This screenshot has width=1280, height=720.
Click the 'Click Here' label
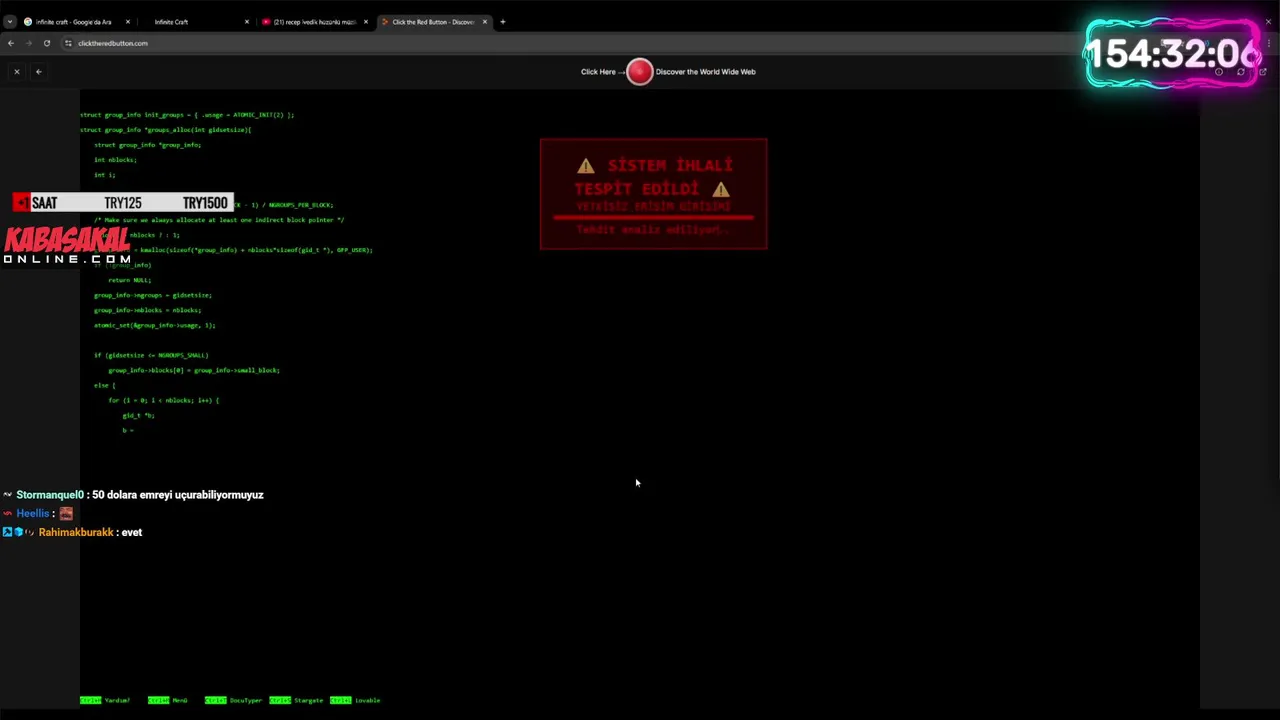(598, 72)
